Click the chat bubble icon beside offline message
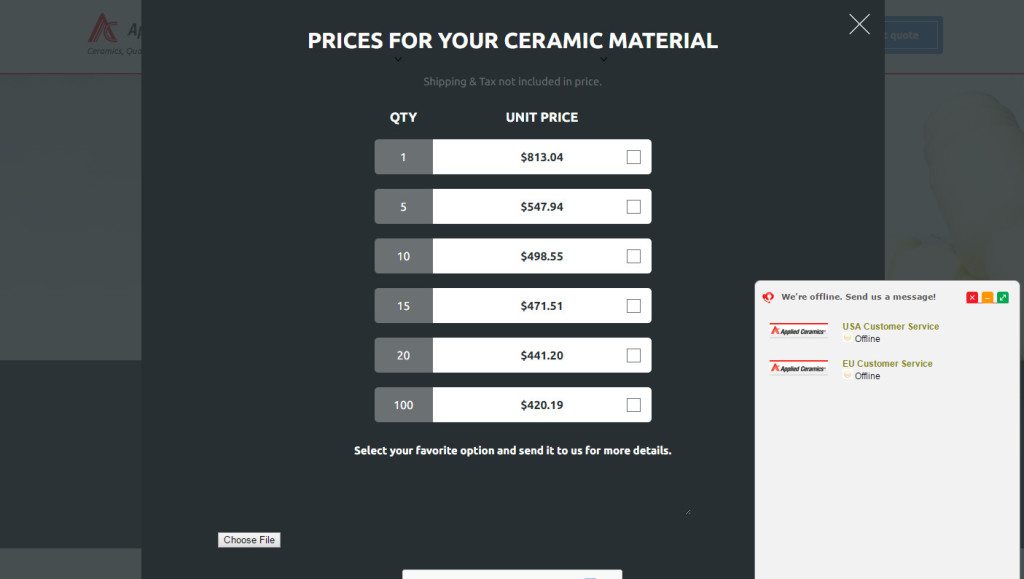 pyautogui.click(x=768, y=297)
